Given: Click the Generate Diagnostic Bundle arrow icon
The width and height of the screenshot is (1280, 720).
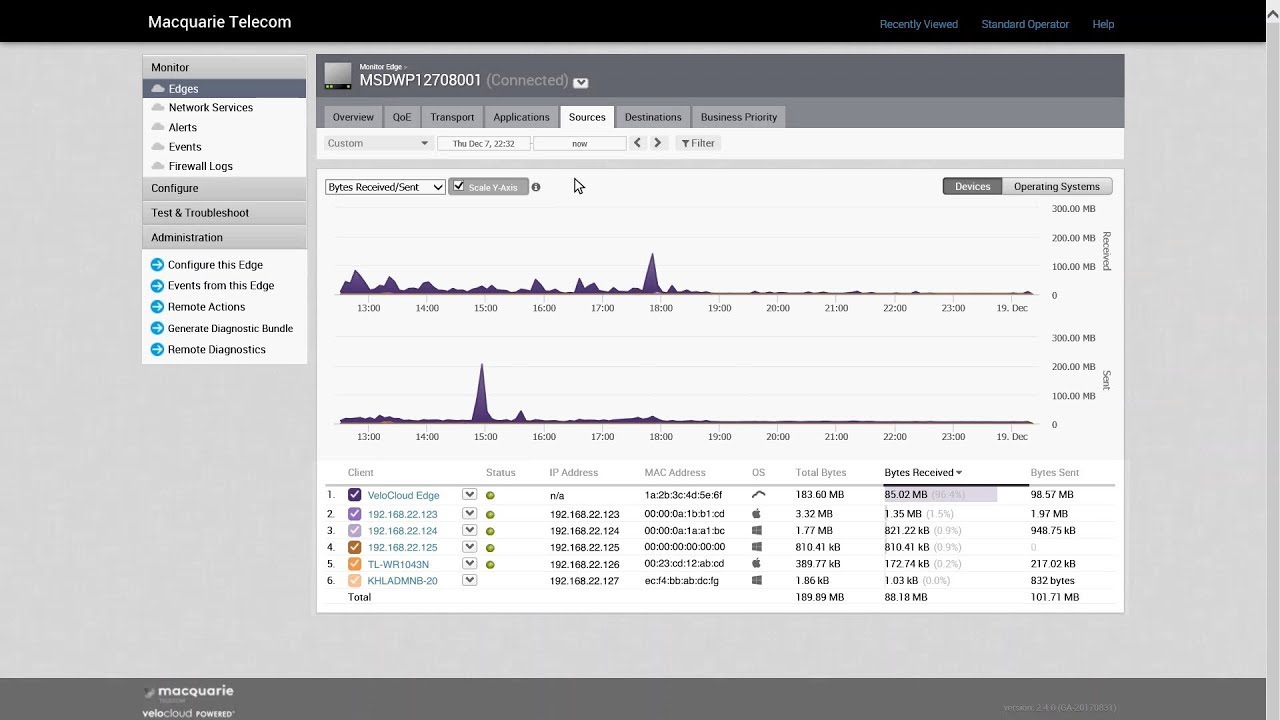Looking at the screenshot, I should click(x=157, y=328).
